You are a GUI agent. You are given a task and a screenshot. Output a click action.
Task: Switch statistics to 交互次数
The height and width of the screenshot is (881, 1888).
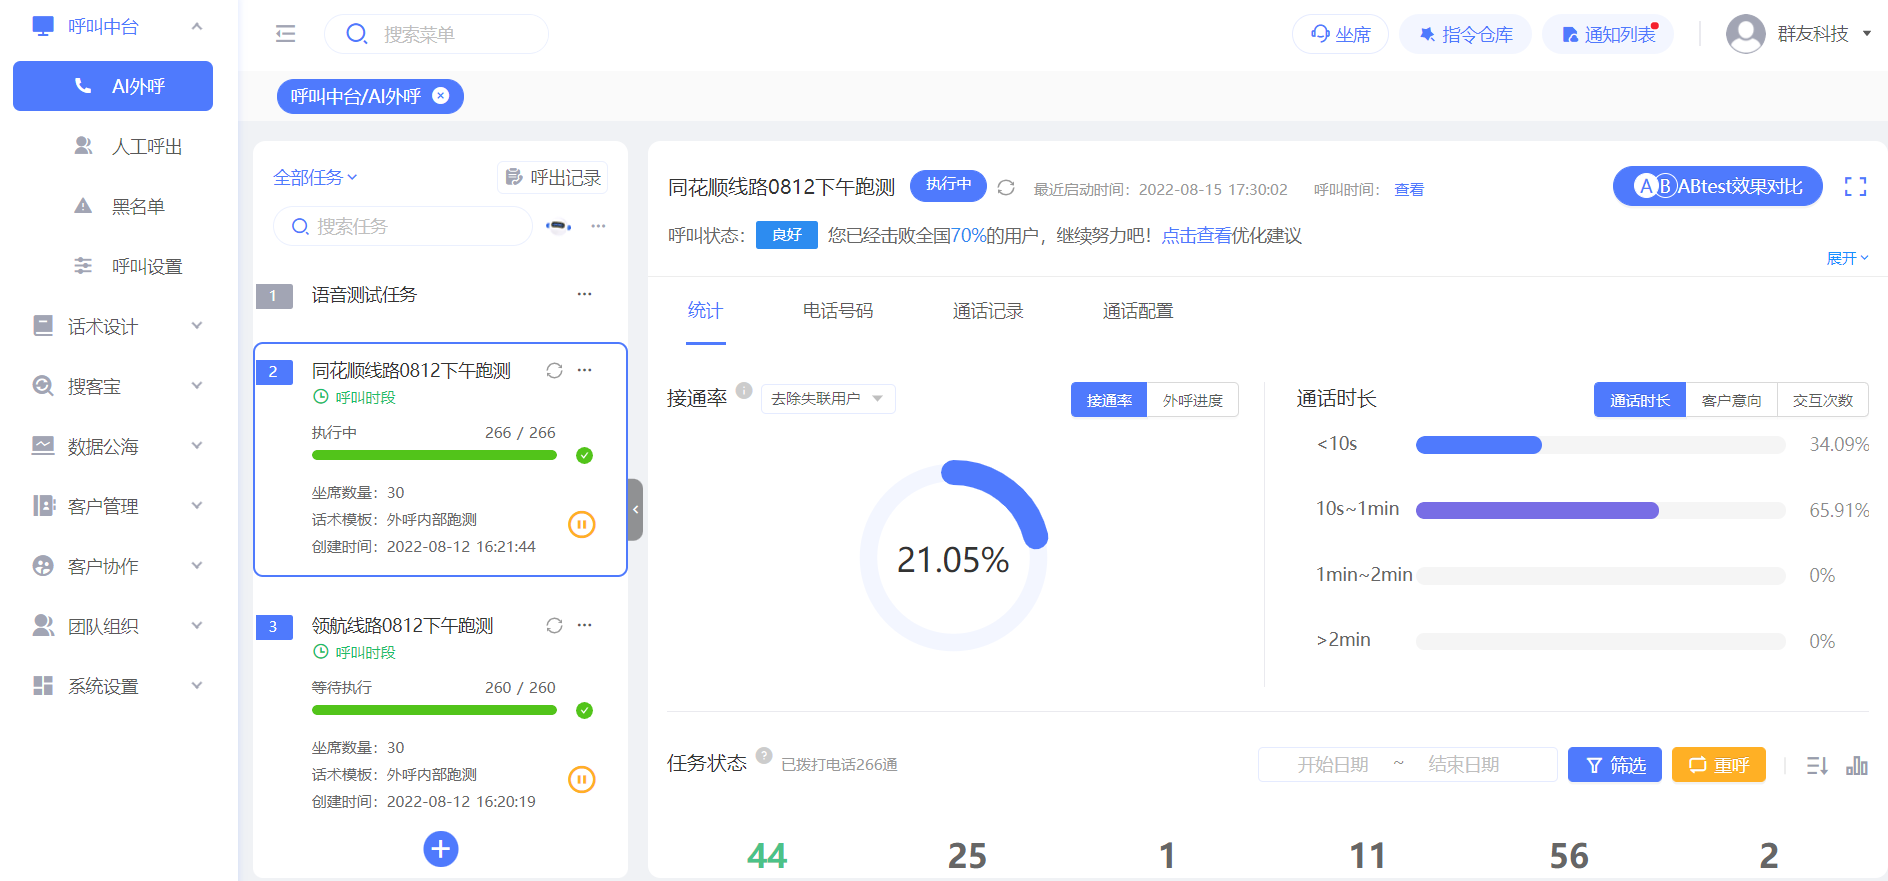coord(1823,400)
